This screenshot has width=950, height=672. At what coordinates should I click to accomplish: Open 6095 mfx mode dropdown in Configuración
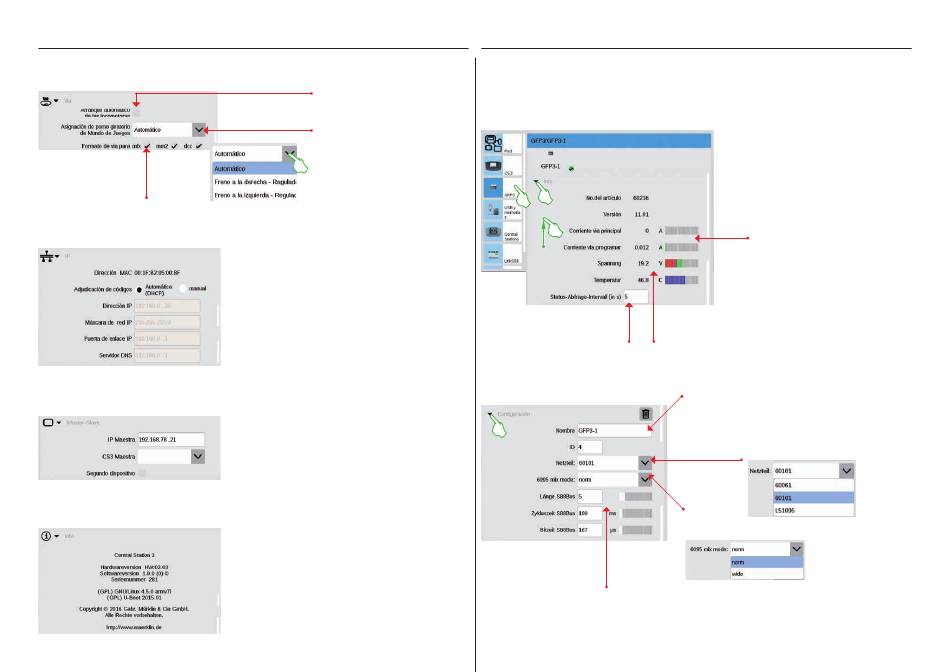coord(645,479)
